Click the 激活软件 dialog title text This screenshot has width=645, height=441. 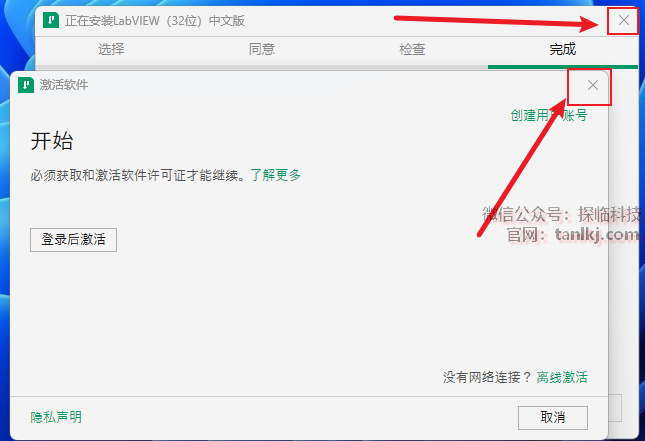tap(64, 85)
